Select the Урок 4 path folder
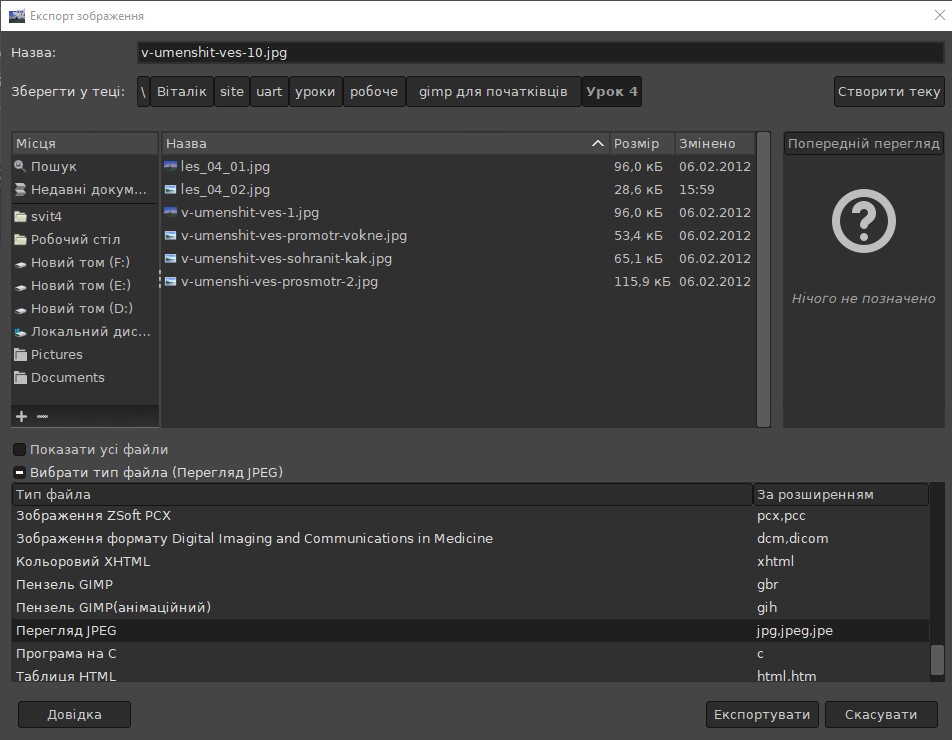The height and width of the screenshot is (740, 952). pos(611,92)
